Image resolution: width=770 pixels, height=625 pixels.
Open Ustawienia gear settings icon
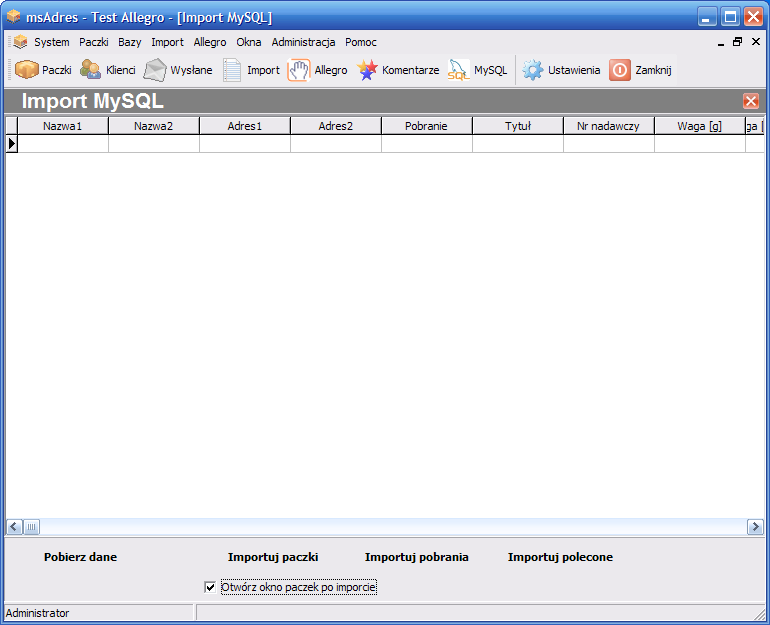tap(533, 70)
